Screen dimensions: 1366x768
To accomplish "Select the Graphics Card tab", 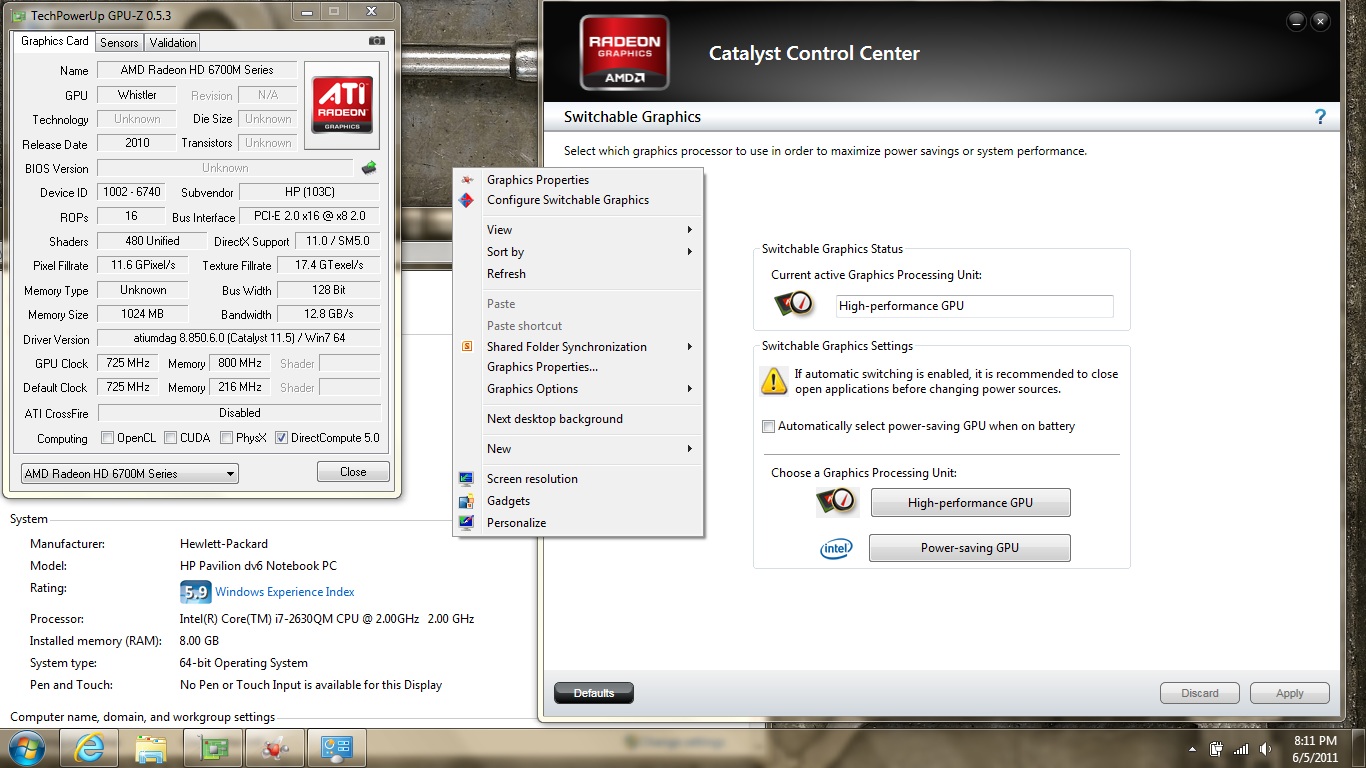I will coord(55,41).
